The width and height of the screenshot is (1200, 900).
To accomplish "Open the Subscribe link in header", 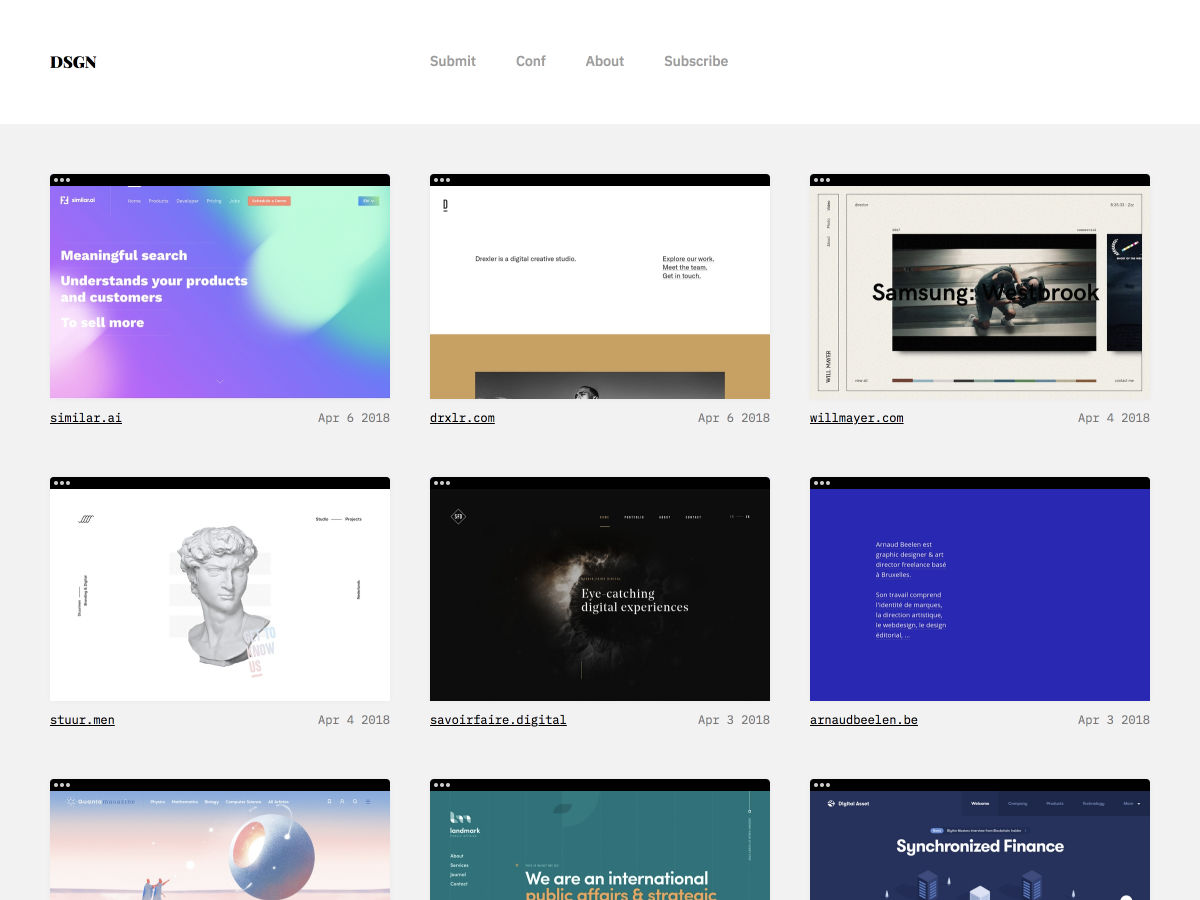I will pyautogui.click(x=696, y=61).
